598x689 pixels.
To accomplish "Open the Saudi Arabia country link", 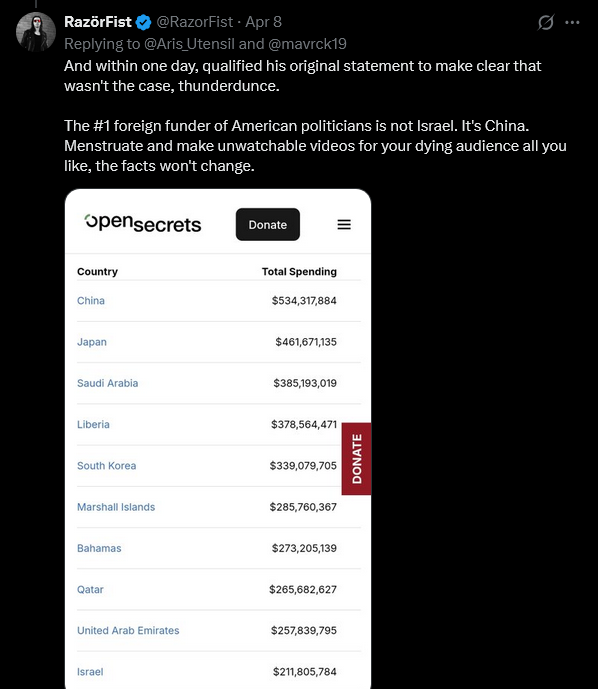I will (108, 383).
